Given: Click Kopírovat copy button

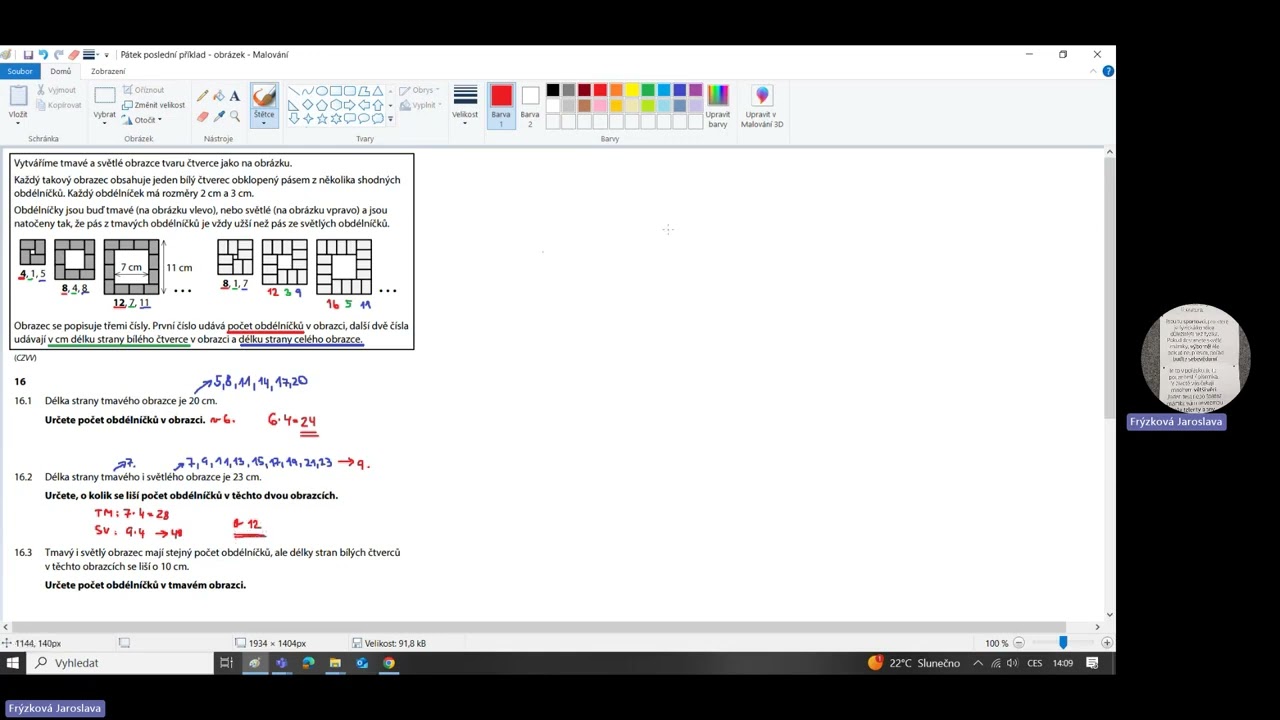Looking at the screenshot, I should tap(58, 105).
